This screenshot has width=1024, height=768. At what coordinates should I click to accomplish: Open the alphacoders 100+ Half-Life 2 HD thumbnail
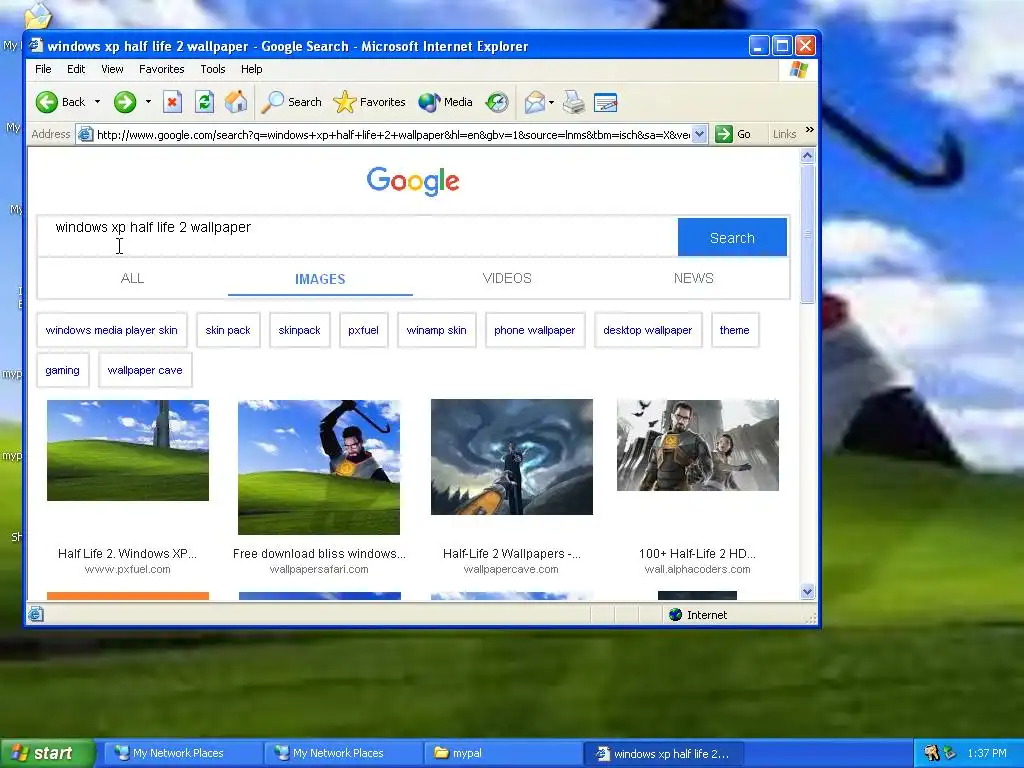(697, 445)
